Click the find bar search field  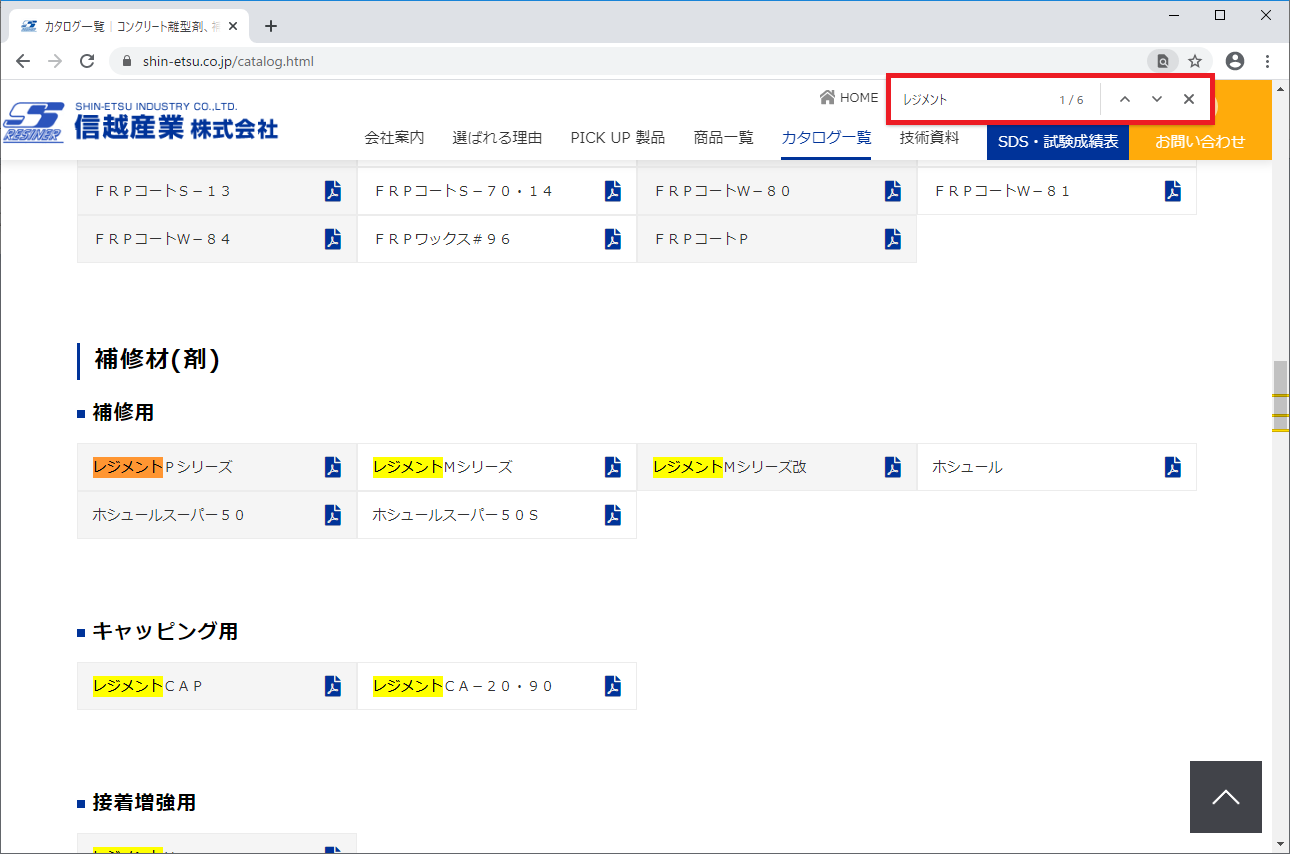(975, 100)
